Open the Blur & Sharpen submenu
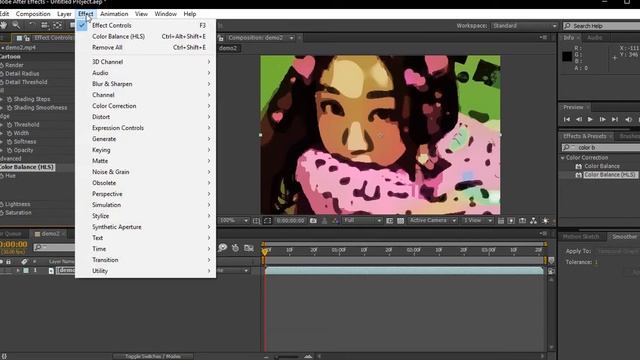This screenshot has height=360, width=640. (x=145, y=84)
